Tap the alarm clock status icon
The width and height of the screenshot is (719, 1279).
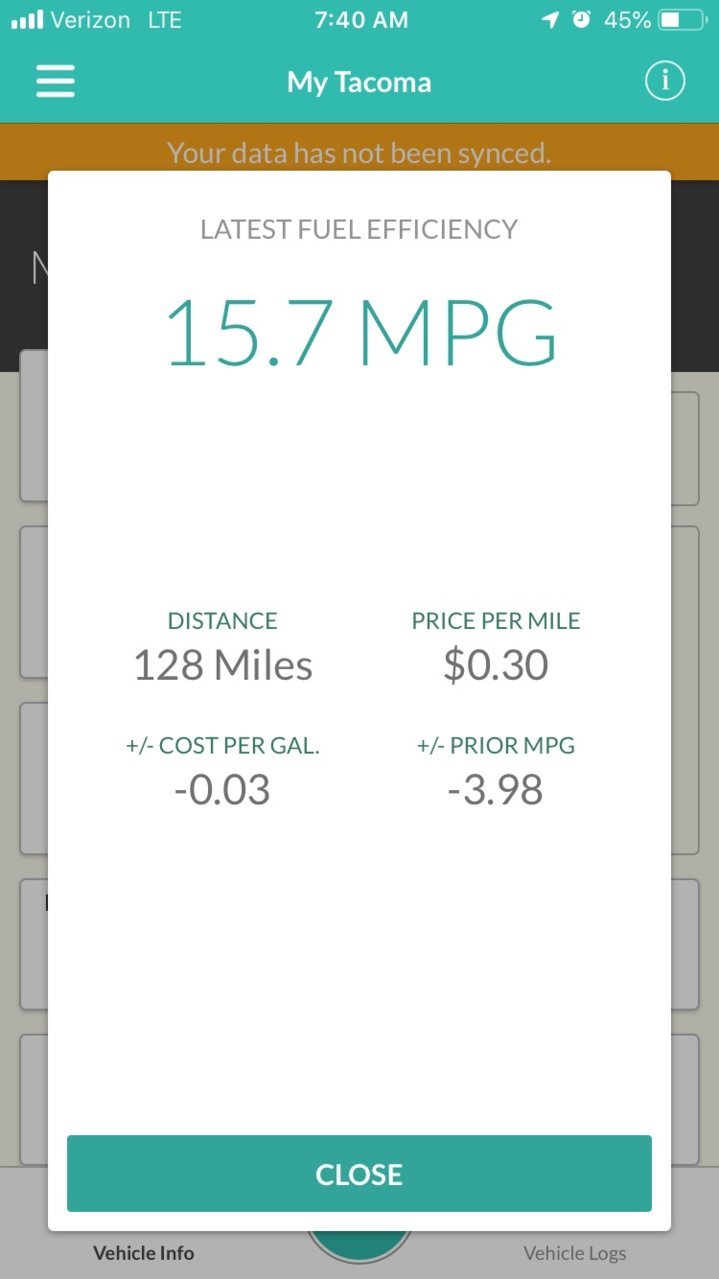tap(581, 19)
